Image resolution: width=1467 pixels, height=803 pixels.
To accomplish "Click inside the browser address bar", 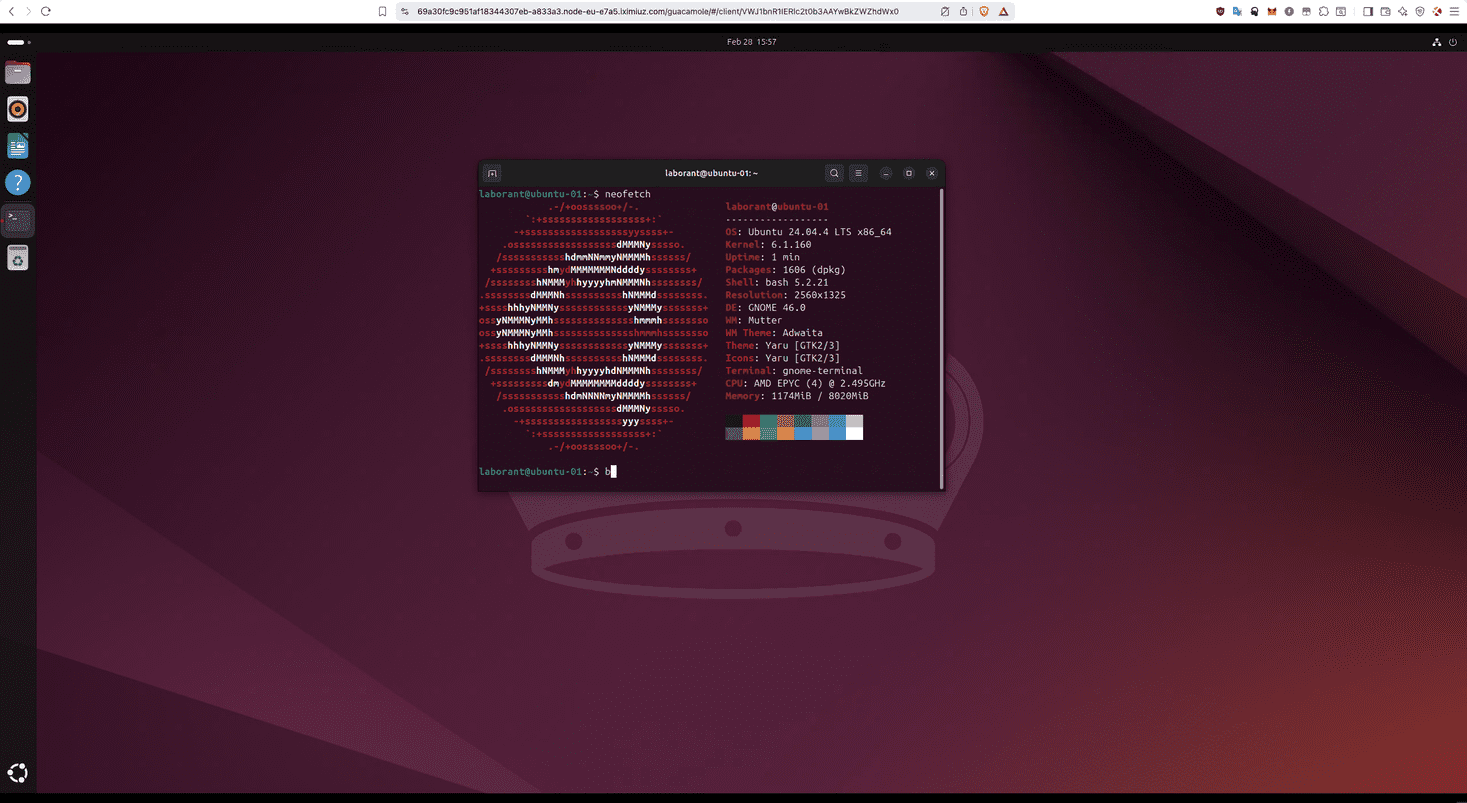I will [700, 11].
